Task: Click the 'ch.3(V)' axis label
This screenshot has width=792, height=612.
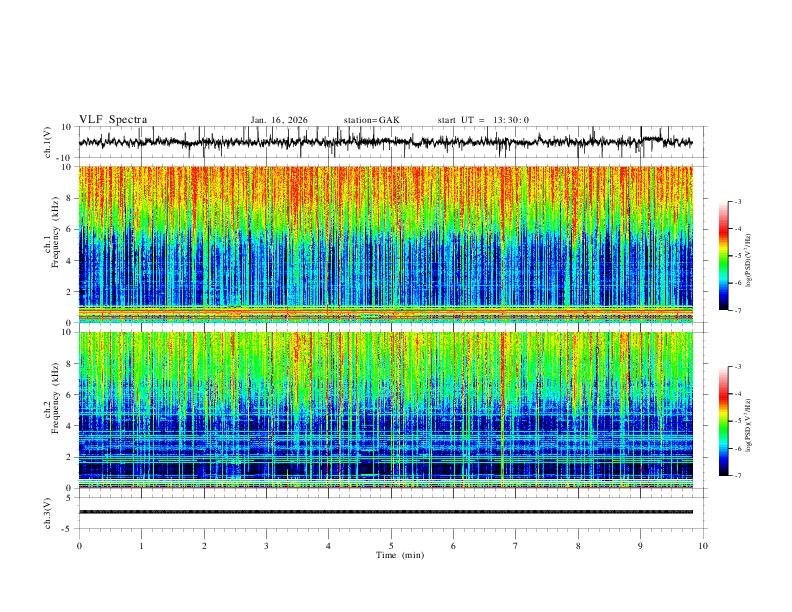Action: [x=49, y=513]
